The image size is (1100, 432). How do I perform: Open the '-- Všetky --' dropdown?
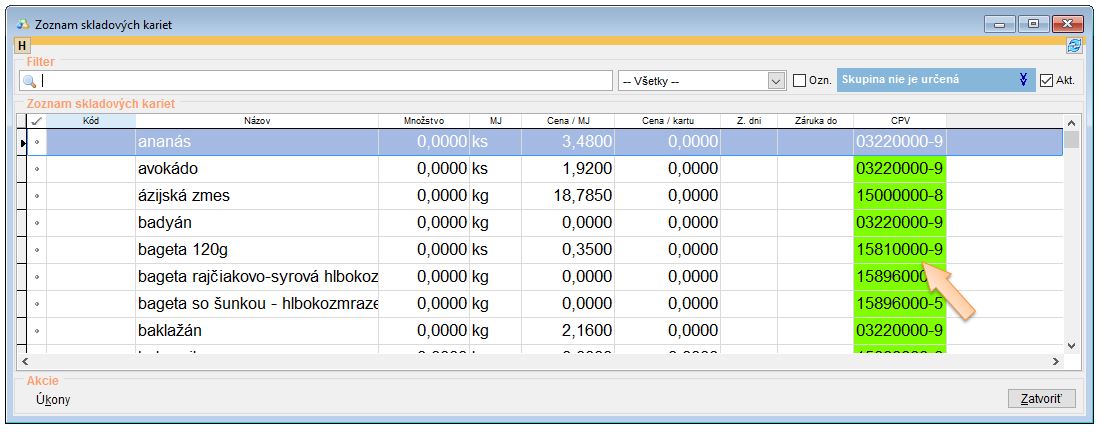776,81
